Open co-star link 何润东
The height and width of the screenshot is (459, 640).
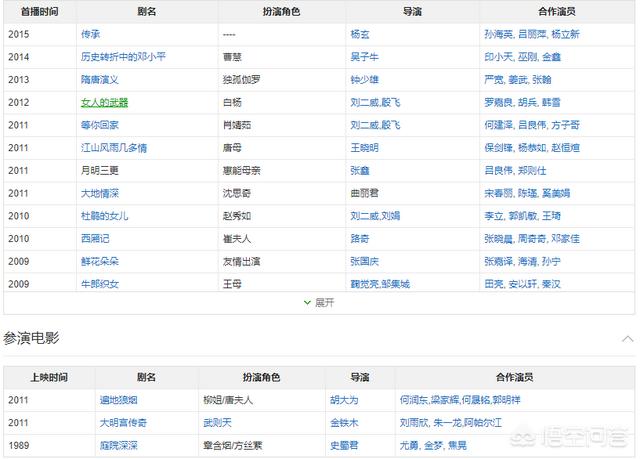(413, 400)
